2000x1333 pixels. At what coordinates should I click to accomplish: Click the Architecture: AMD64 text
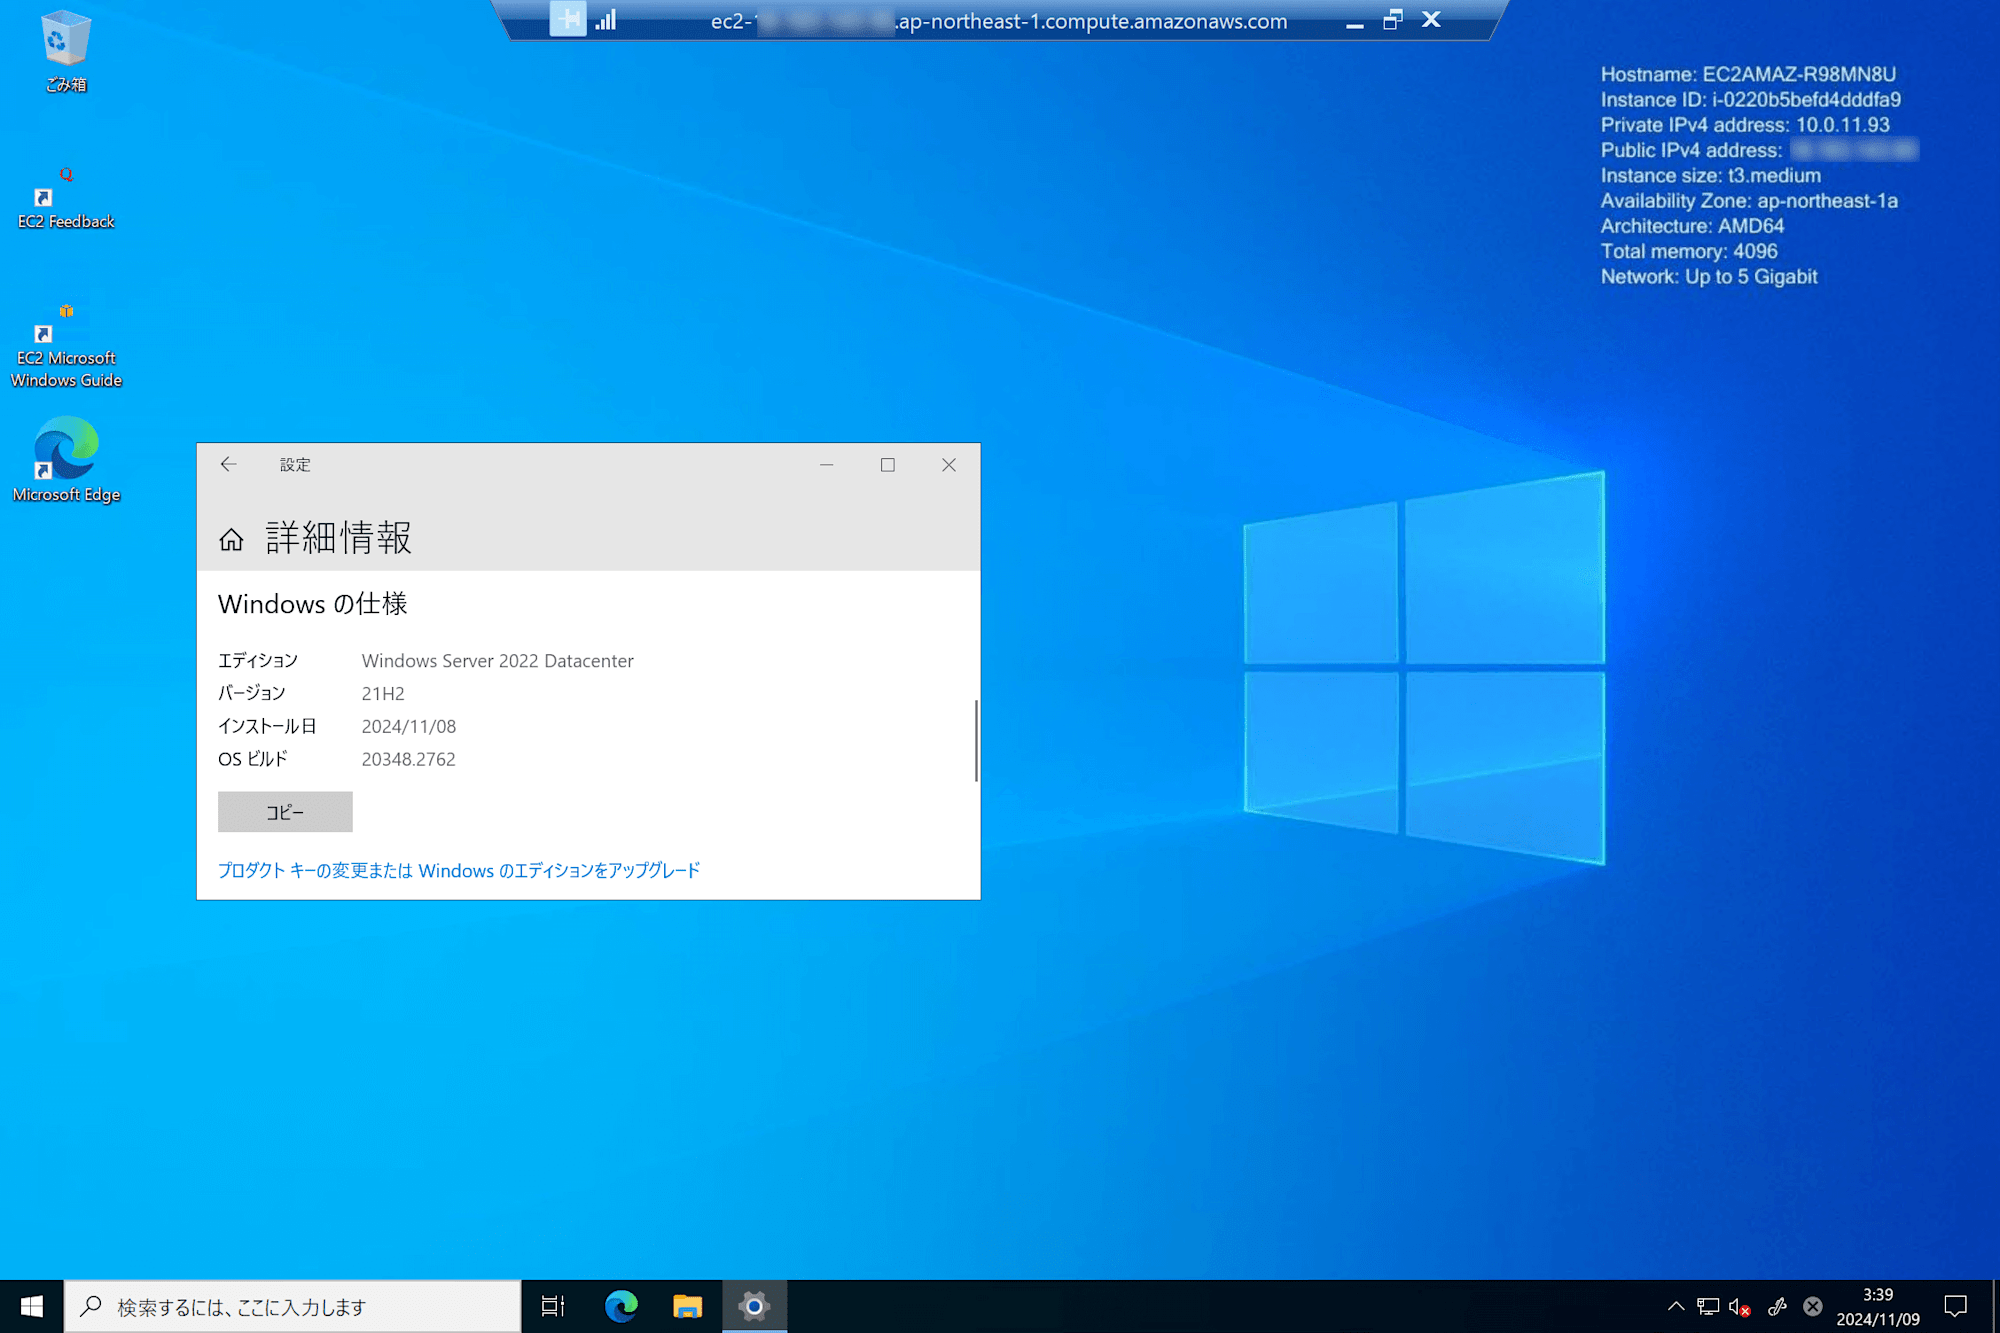coord(1692,226)
